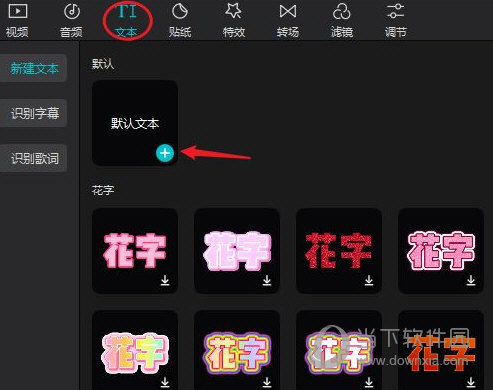Image resolution: width=493 pixels, height=390 pixels.
Task: Select 新建文本 in the sidebar
Action: coord(33,68)
